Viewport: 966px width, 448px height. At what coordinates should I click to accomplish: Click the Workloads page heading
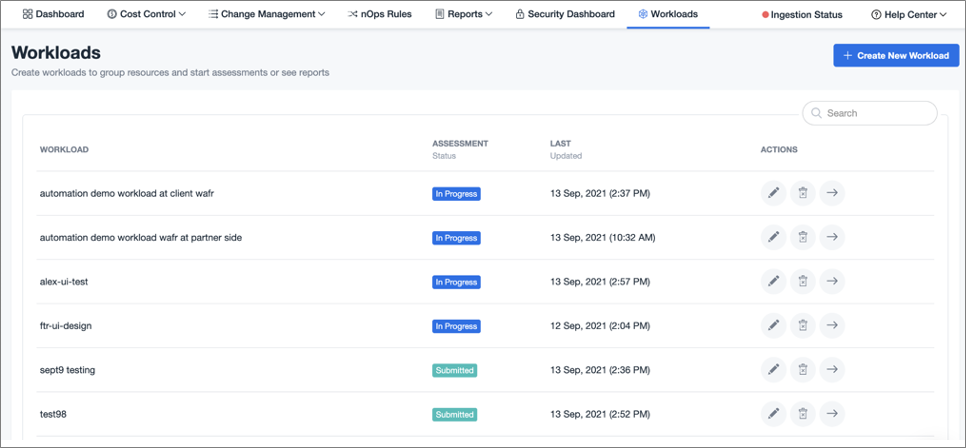(x=56, y=53)
